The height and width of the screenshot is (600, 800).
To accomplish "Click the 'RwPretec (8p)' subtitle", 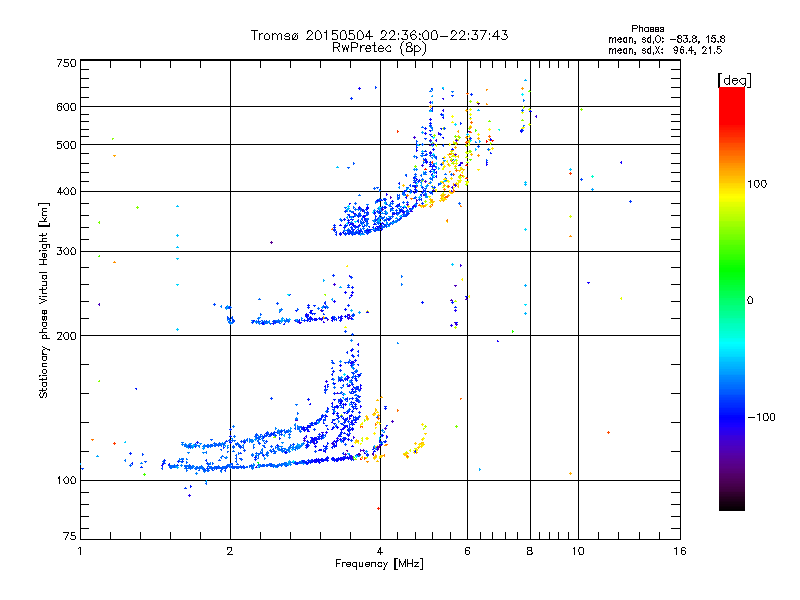I will pos(379,48).
